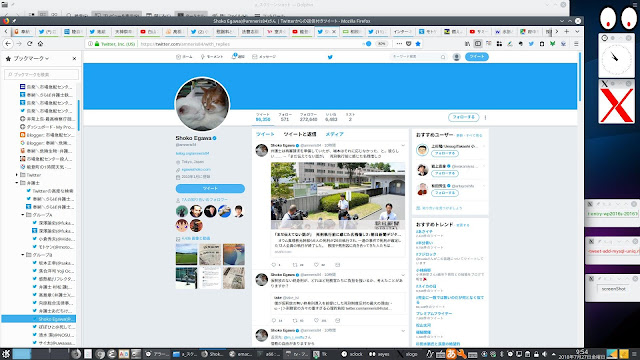Click the bookmarks search field
The image size is (640, 360).
point(41,75)
